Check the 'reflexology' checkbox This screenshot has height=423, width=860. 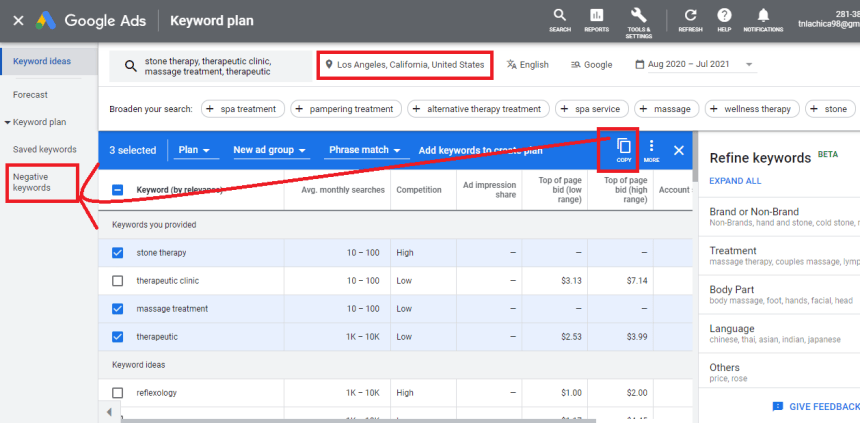coord(117,393)
